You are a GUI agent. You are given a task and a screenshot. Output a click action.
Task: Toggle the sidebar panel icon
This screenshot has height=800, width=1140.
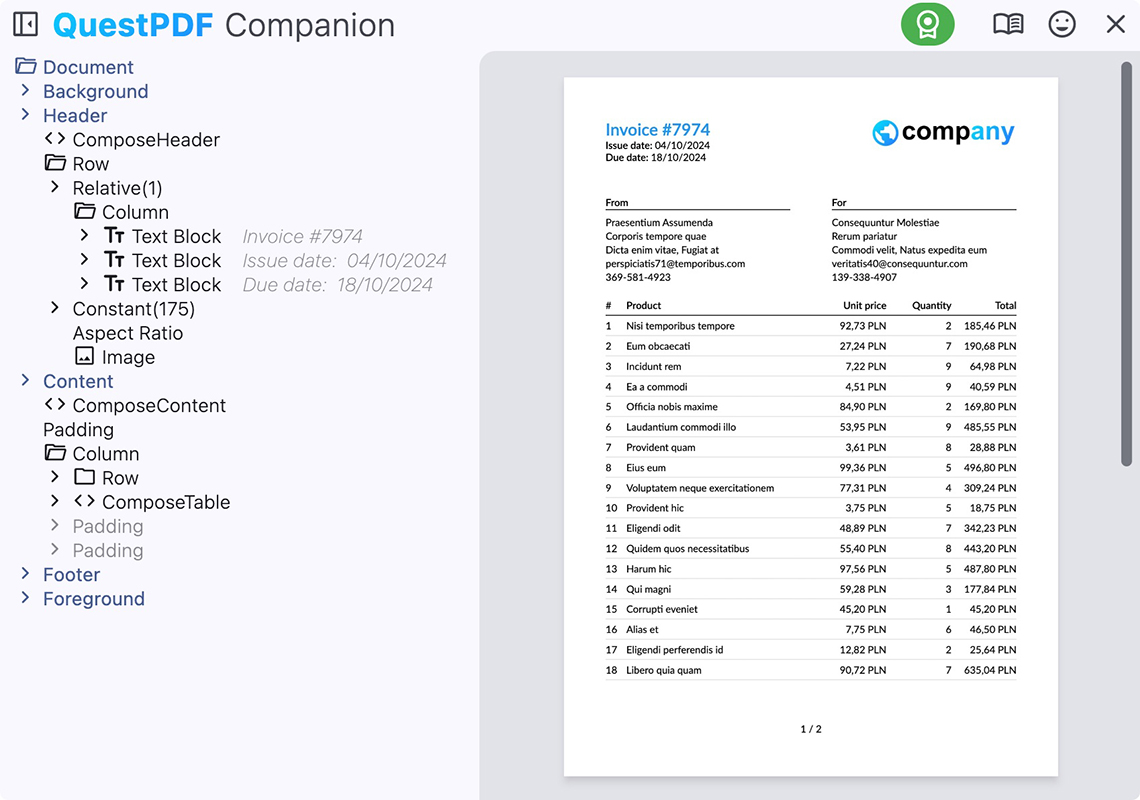[x=25, y=24]
